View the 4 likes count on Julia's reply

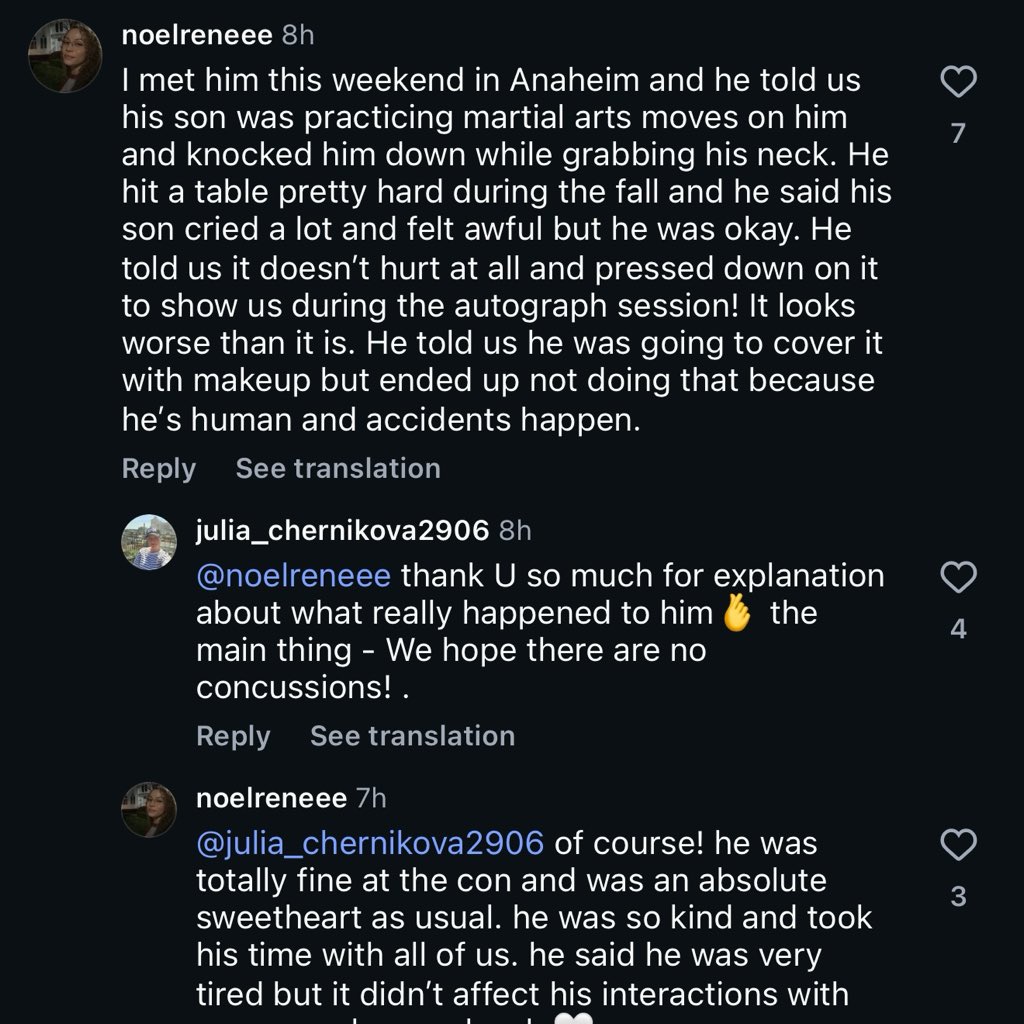958,629
